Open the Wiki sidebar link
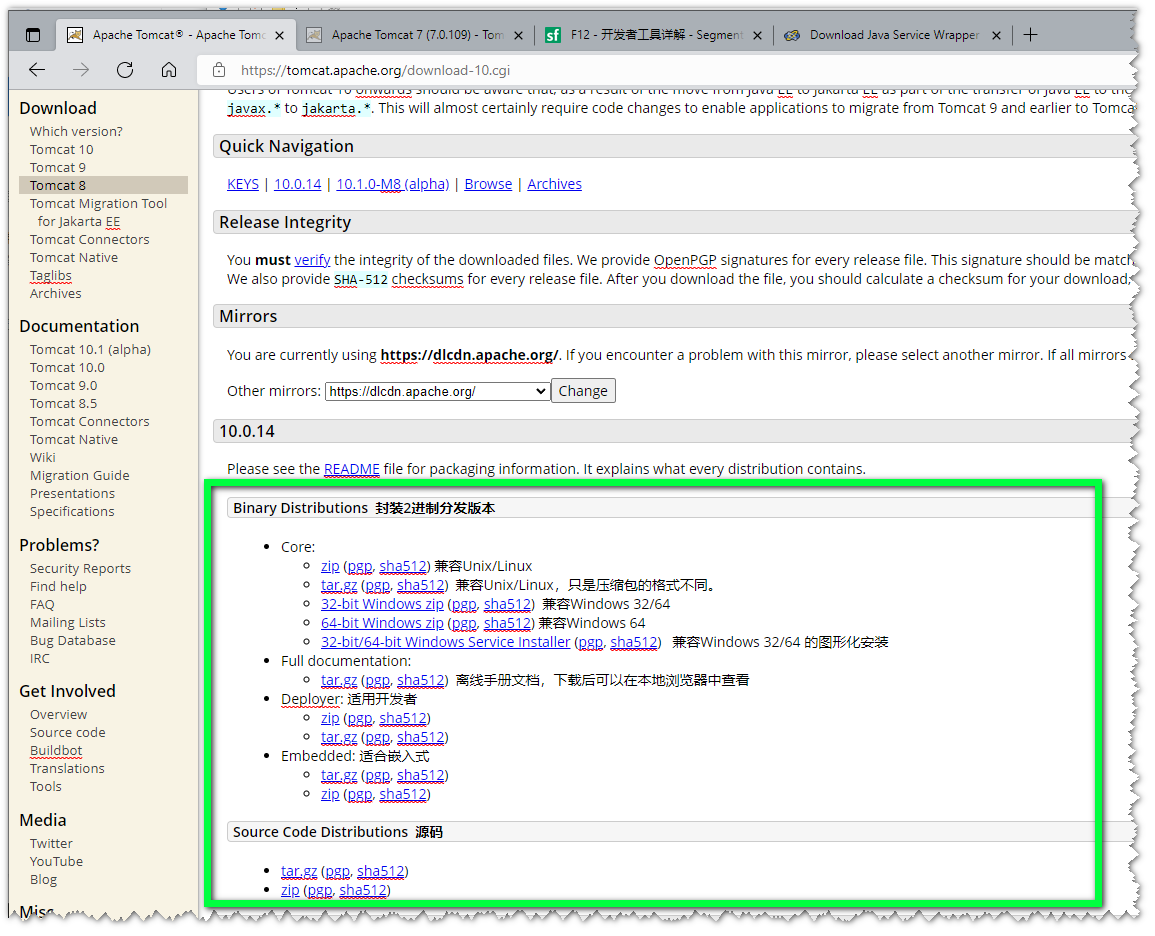This screenshot has width=1155, height=936. (x=43, y=458)
